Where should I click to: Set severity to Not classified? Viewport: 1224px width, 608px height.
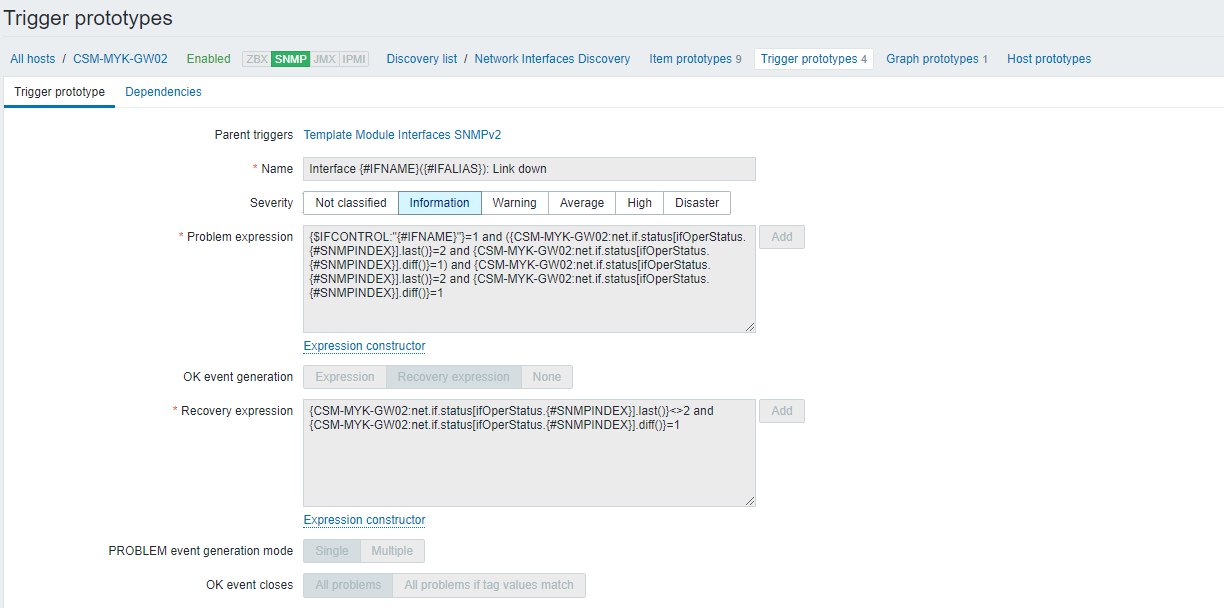click(351, 203)
